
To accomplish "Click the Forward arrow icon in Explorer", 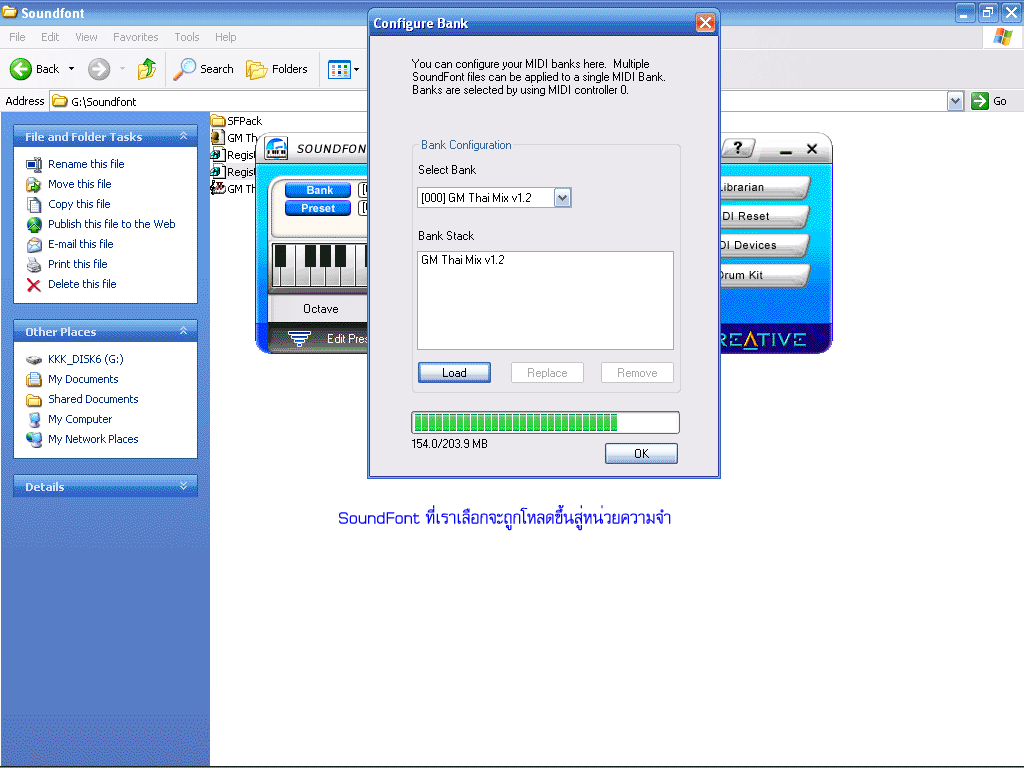I will [x=99, y=69].
